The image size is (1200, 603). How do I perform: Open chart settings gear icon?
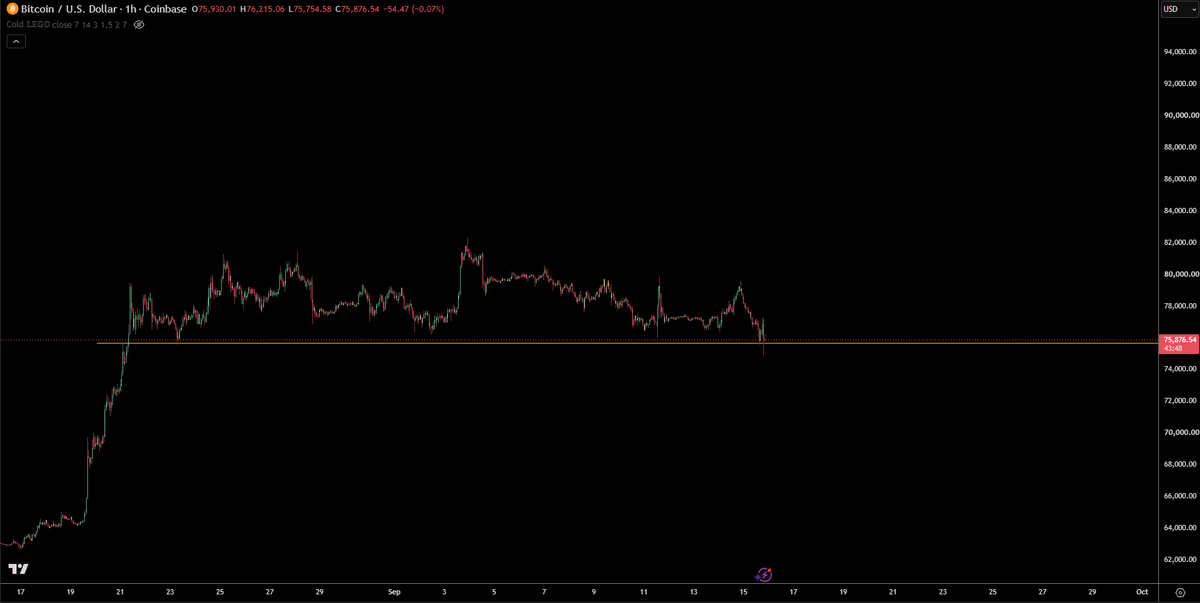tap(1180, 593)
